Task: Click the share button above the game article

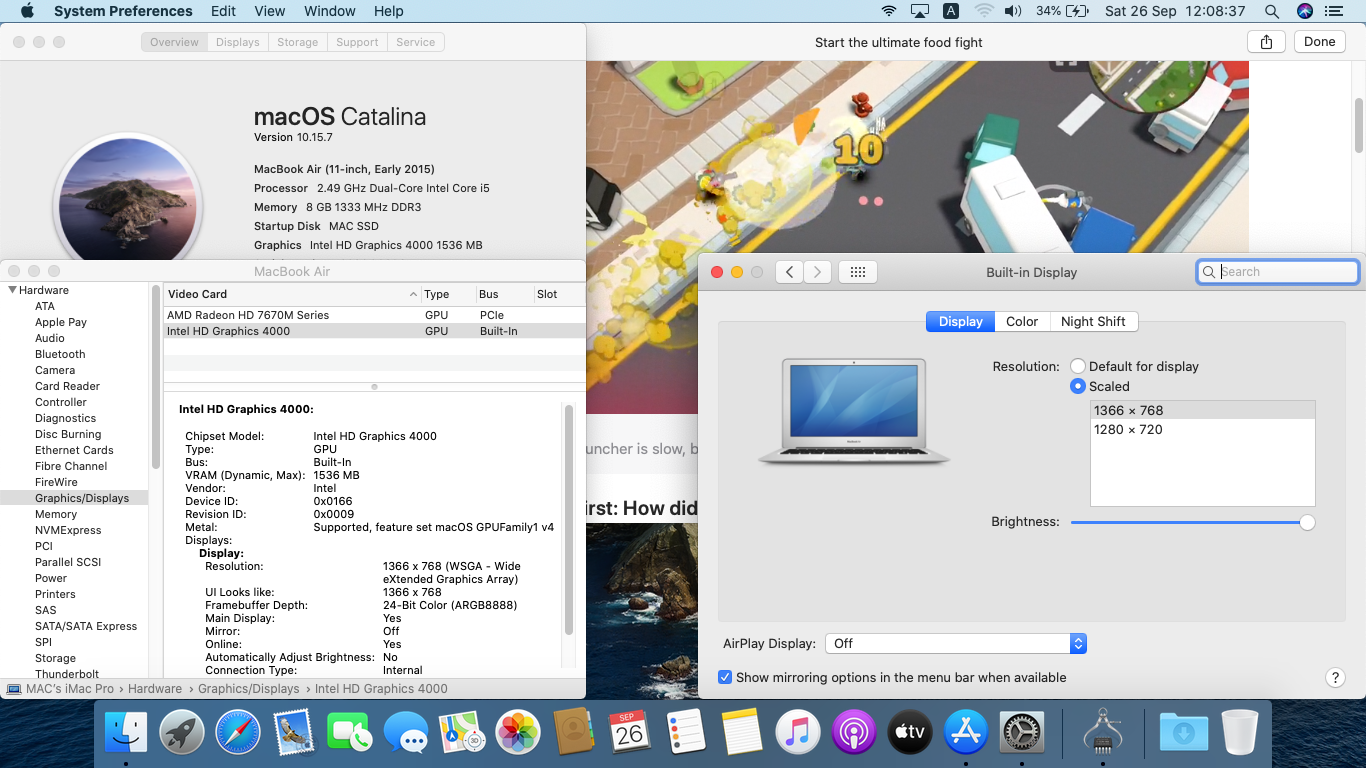Action: pyautogui.click(x=1267, y=42)
